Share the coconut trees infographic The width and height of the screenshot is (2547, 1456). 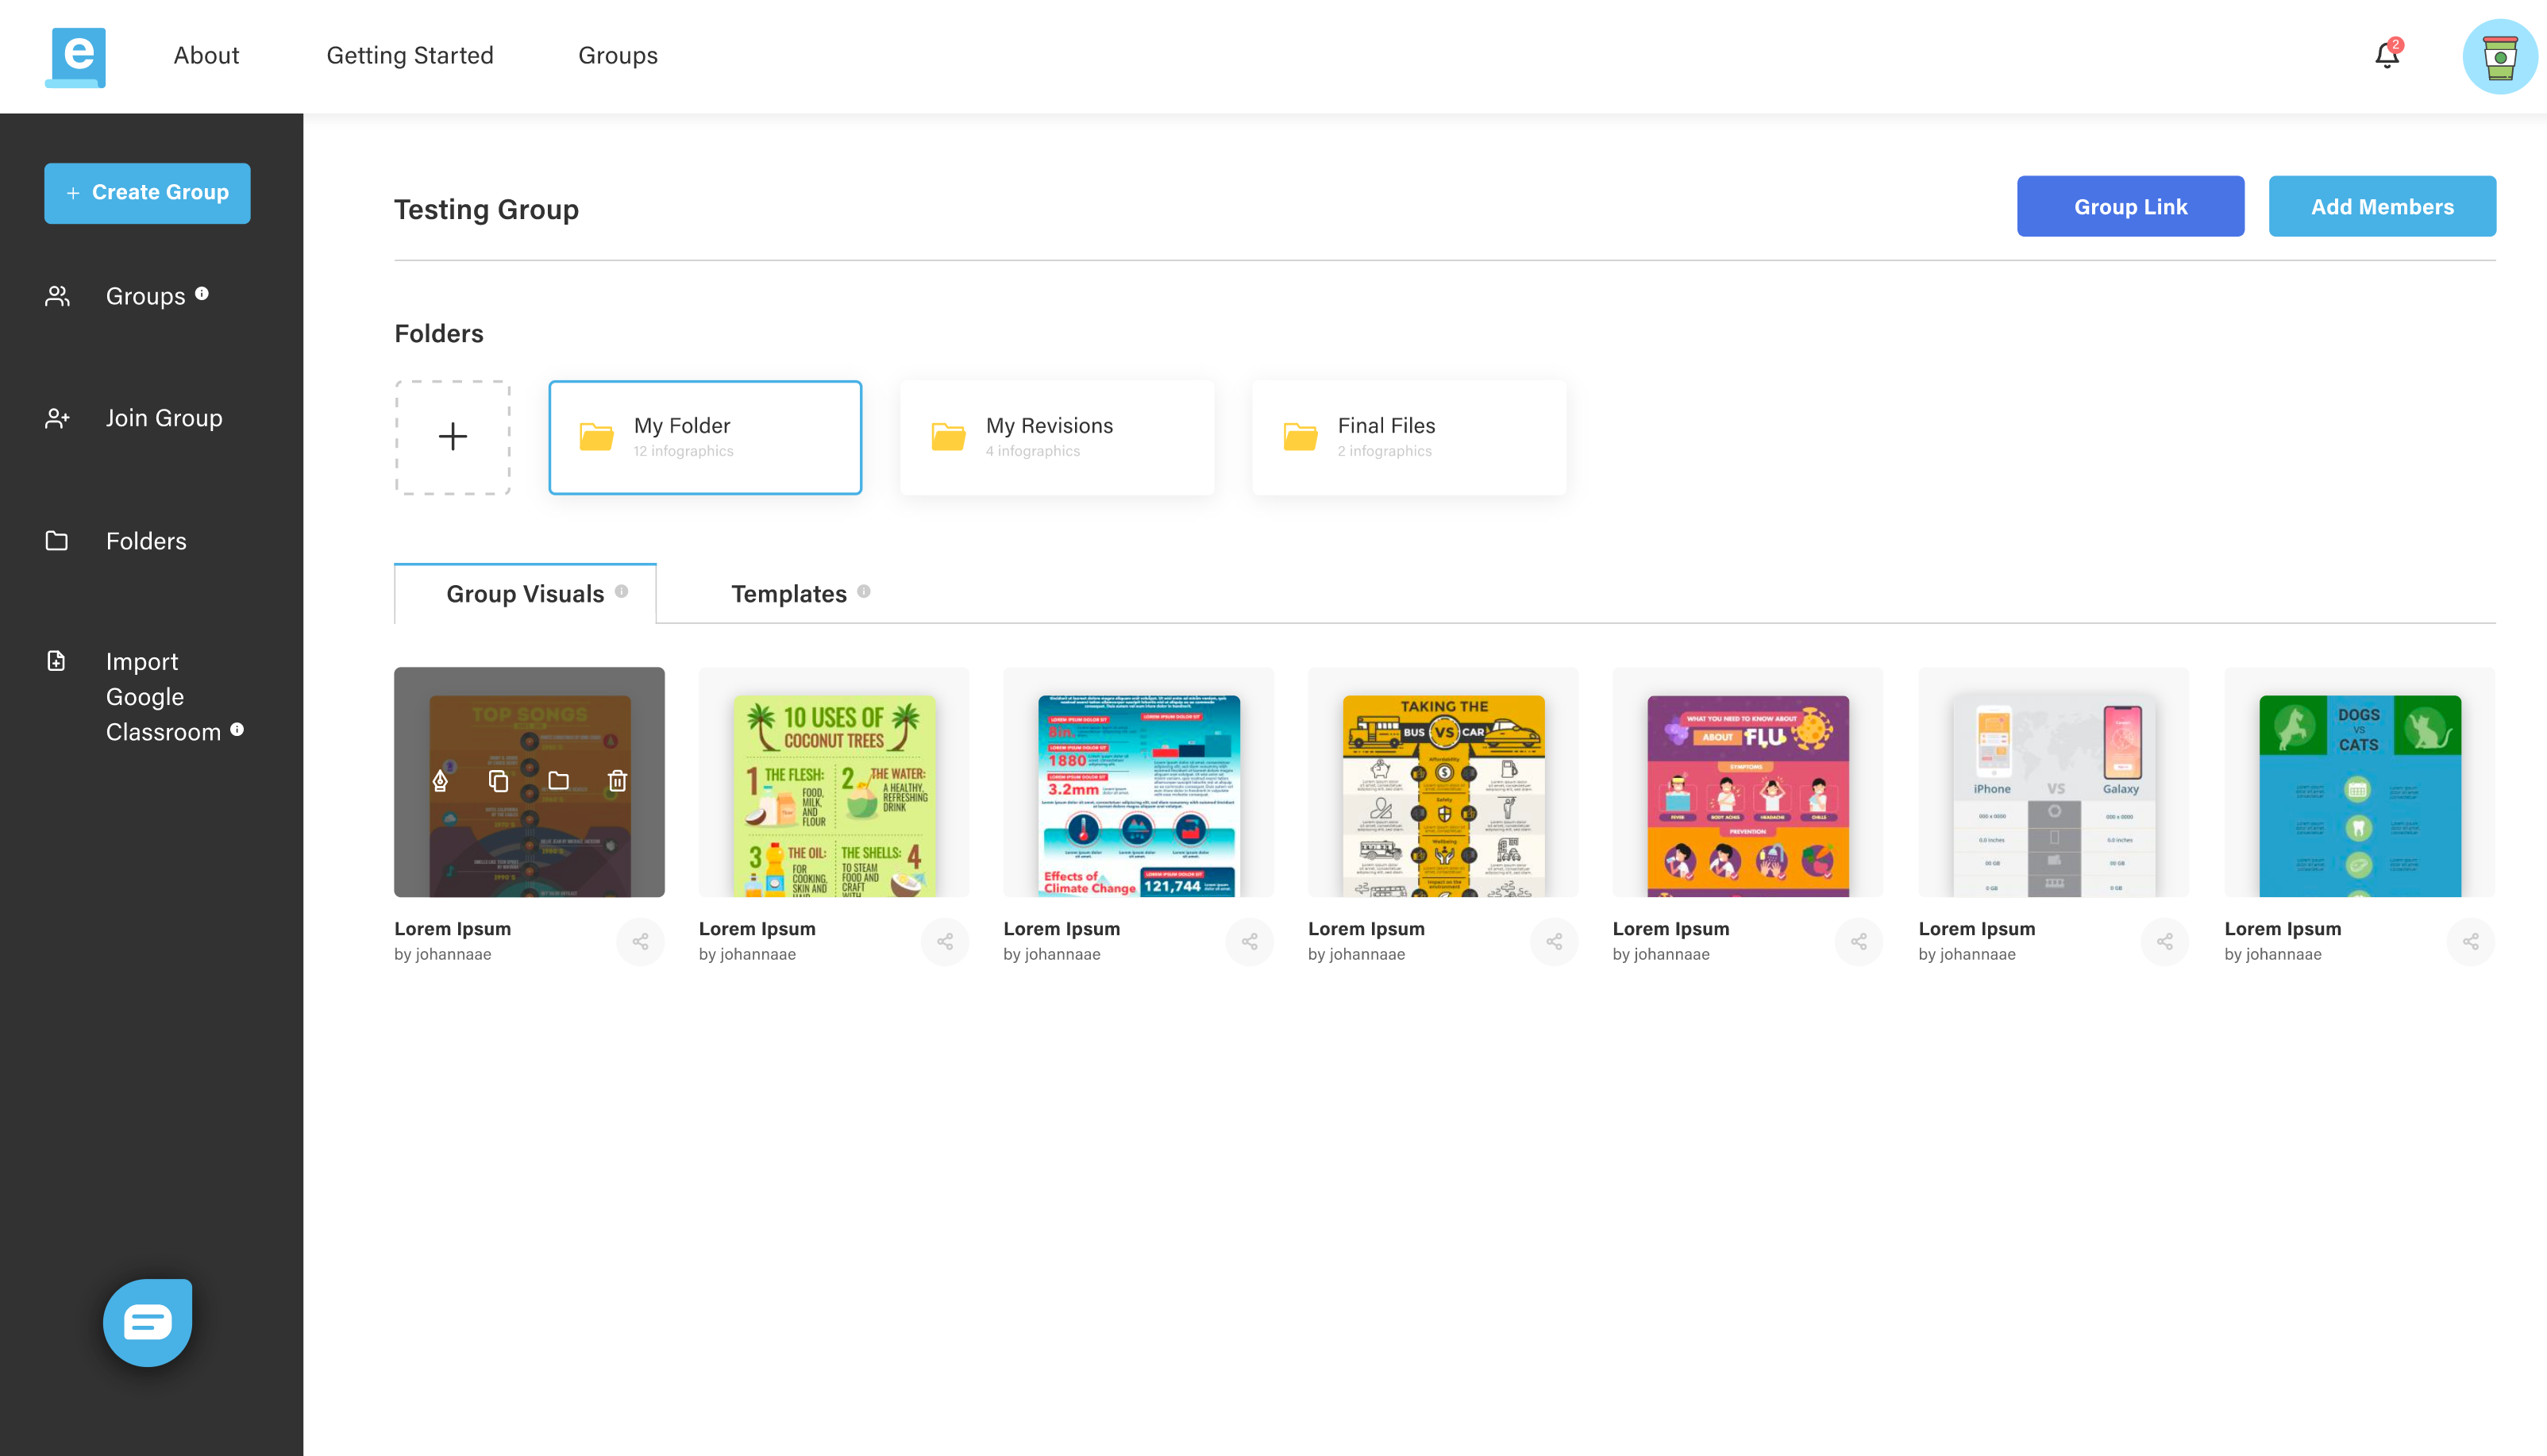(945, 941)
